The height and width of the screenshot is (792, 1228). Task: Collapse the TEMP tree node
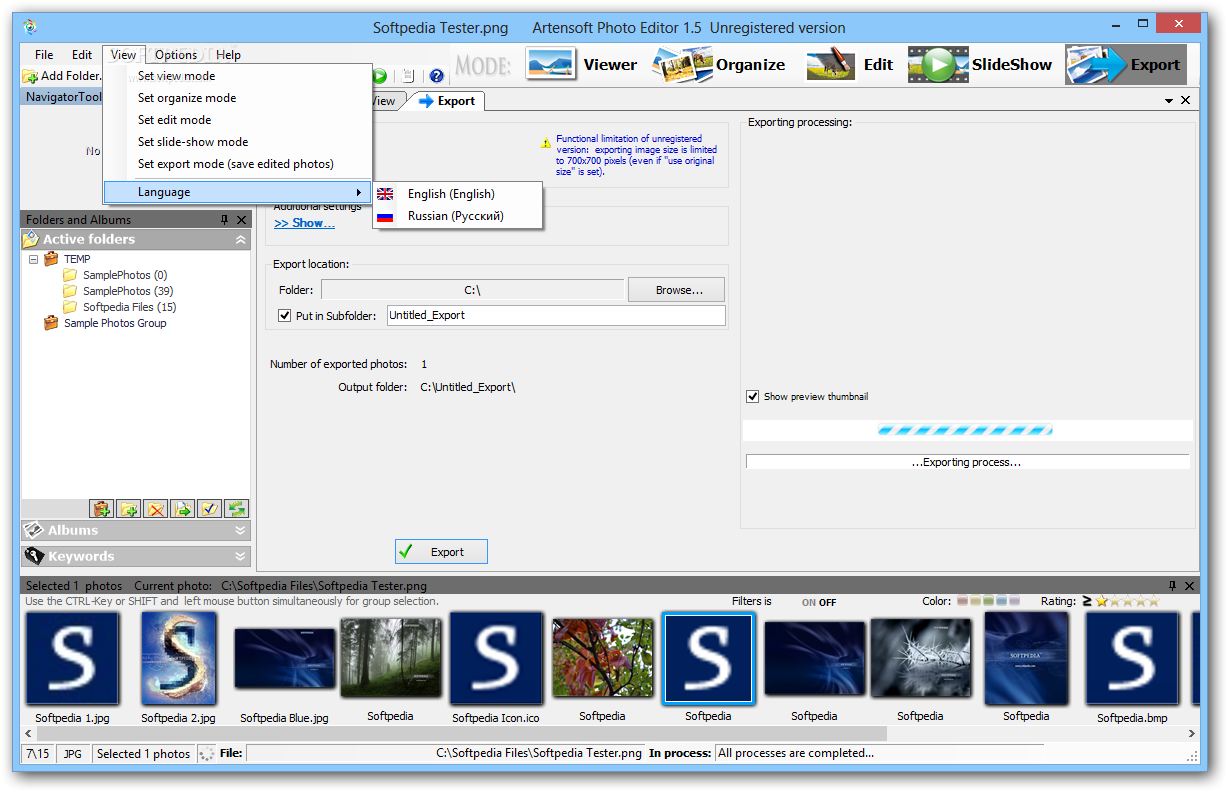coord(33,259)
